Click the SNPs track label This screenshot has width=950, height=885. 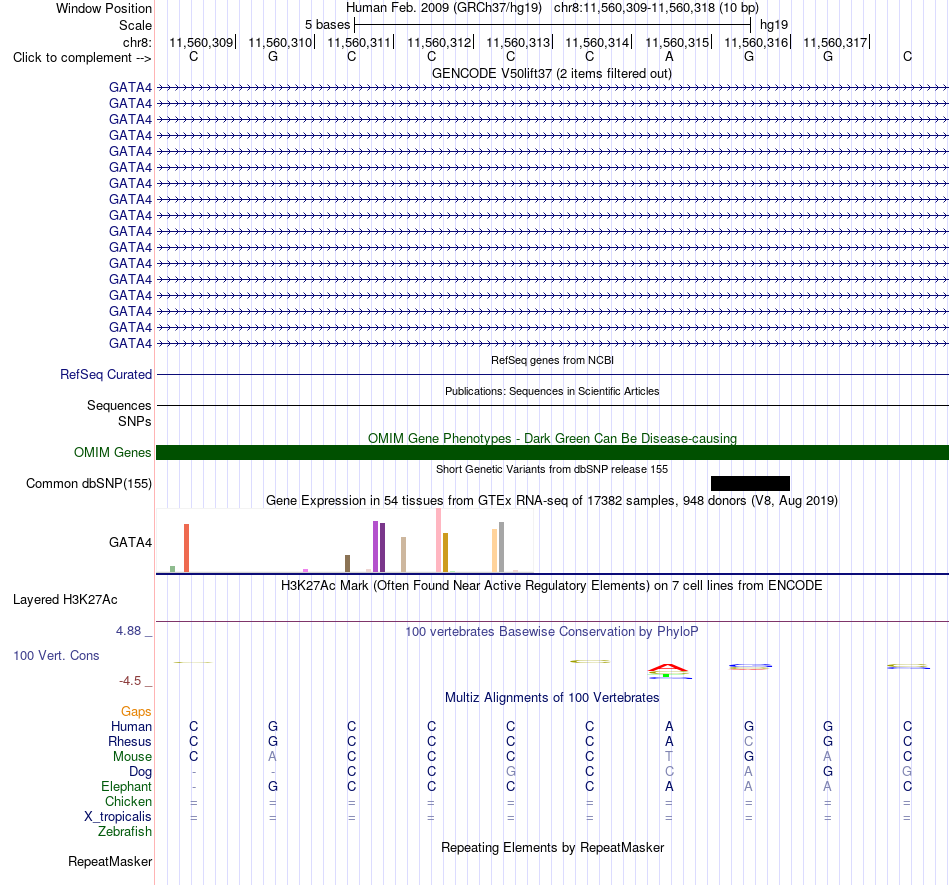click(x=135, y=421)
